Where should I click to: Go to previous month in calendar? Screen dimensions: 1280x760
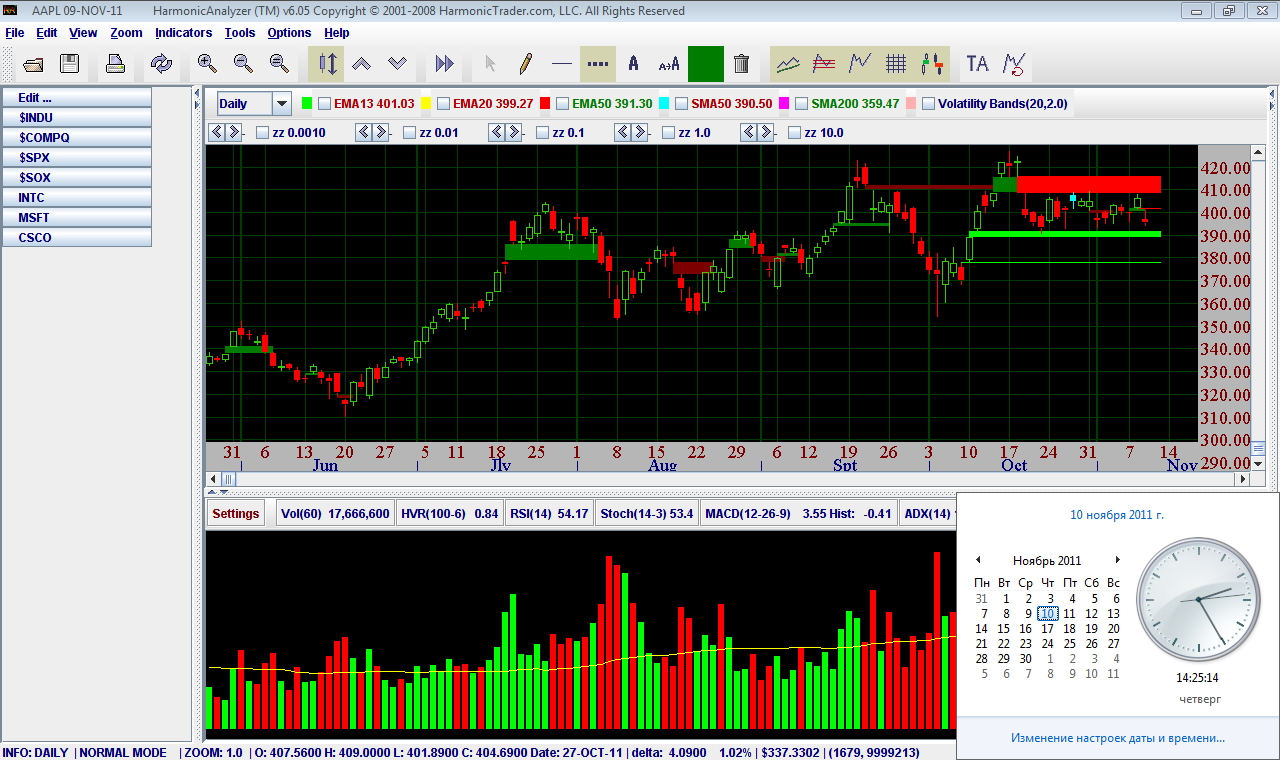(978, 560)
